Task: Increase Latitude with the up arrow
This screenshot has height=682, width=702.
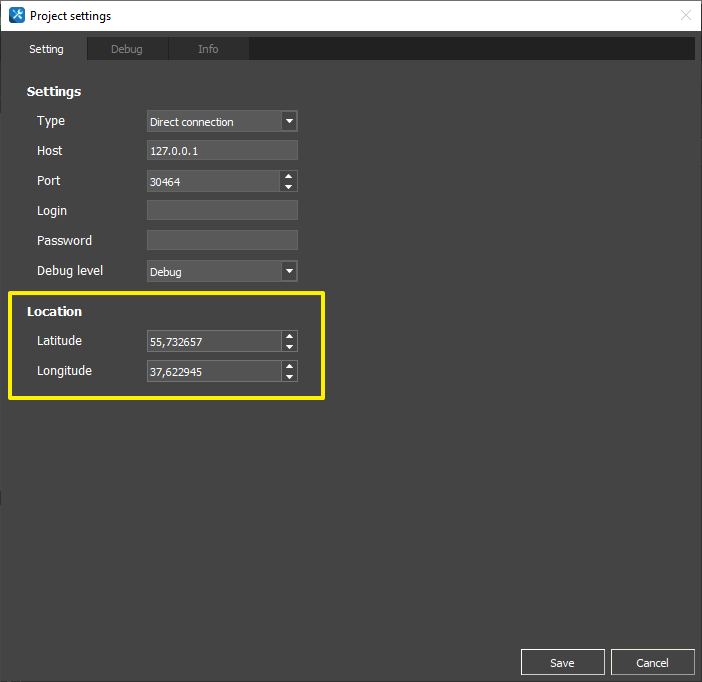Action: click(290, 336)
